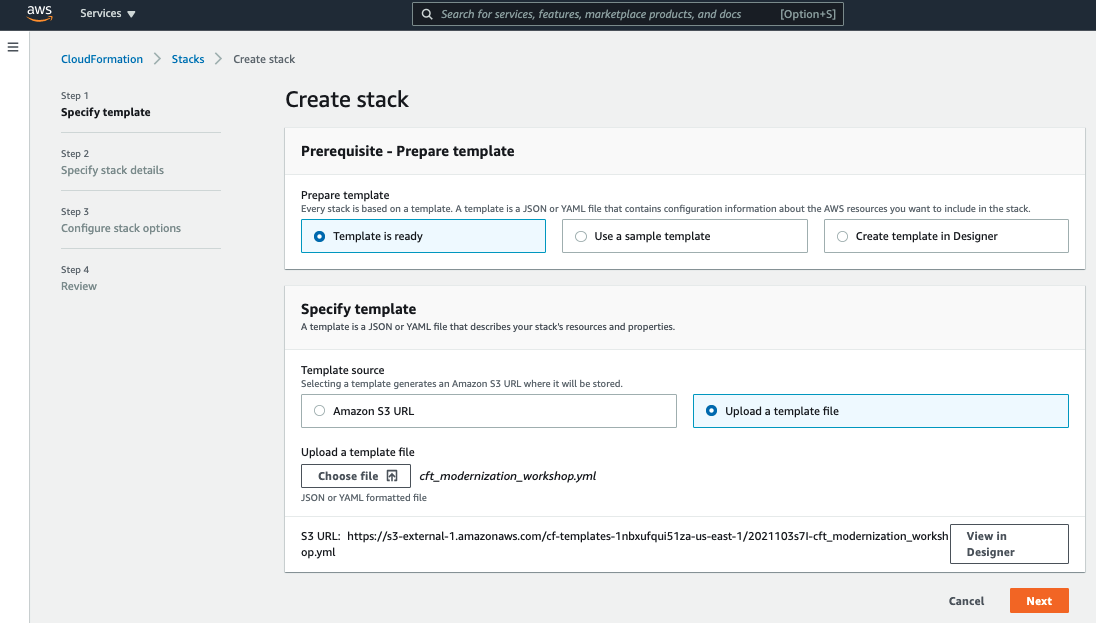Open the hamburger side navigation menu
The image size is (1096, 623).
tap(13, 47)
